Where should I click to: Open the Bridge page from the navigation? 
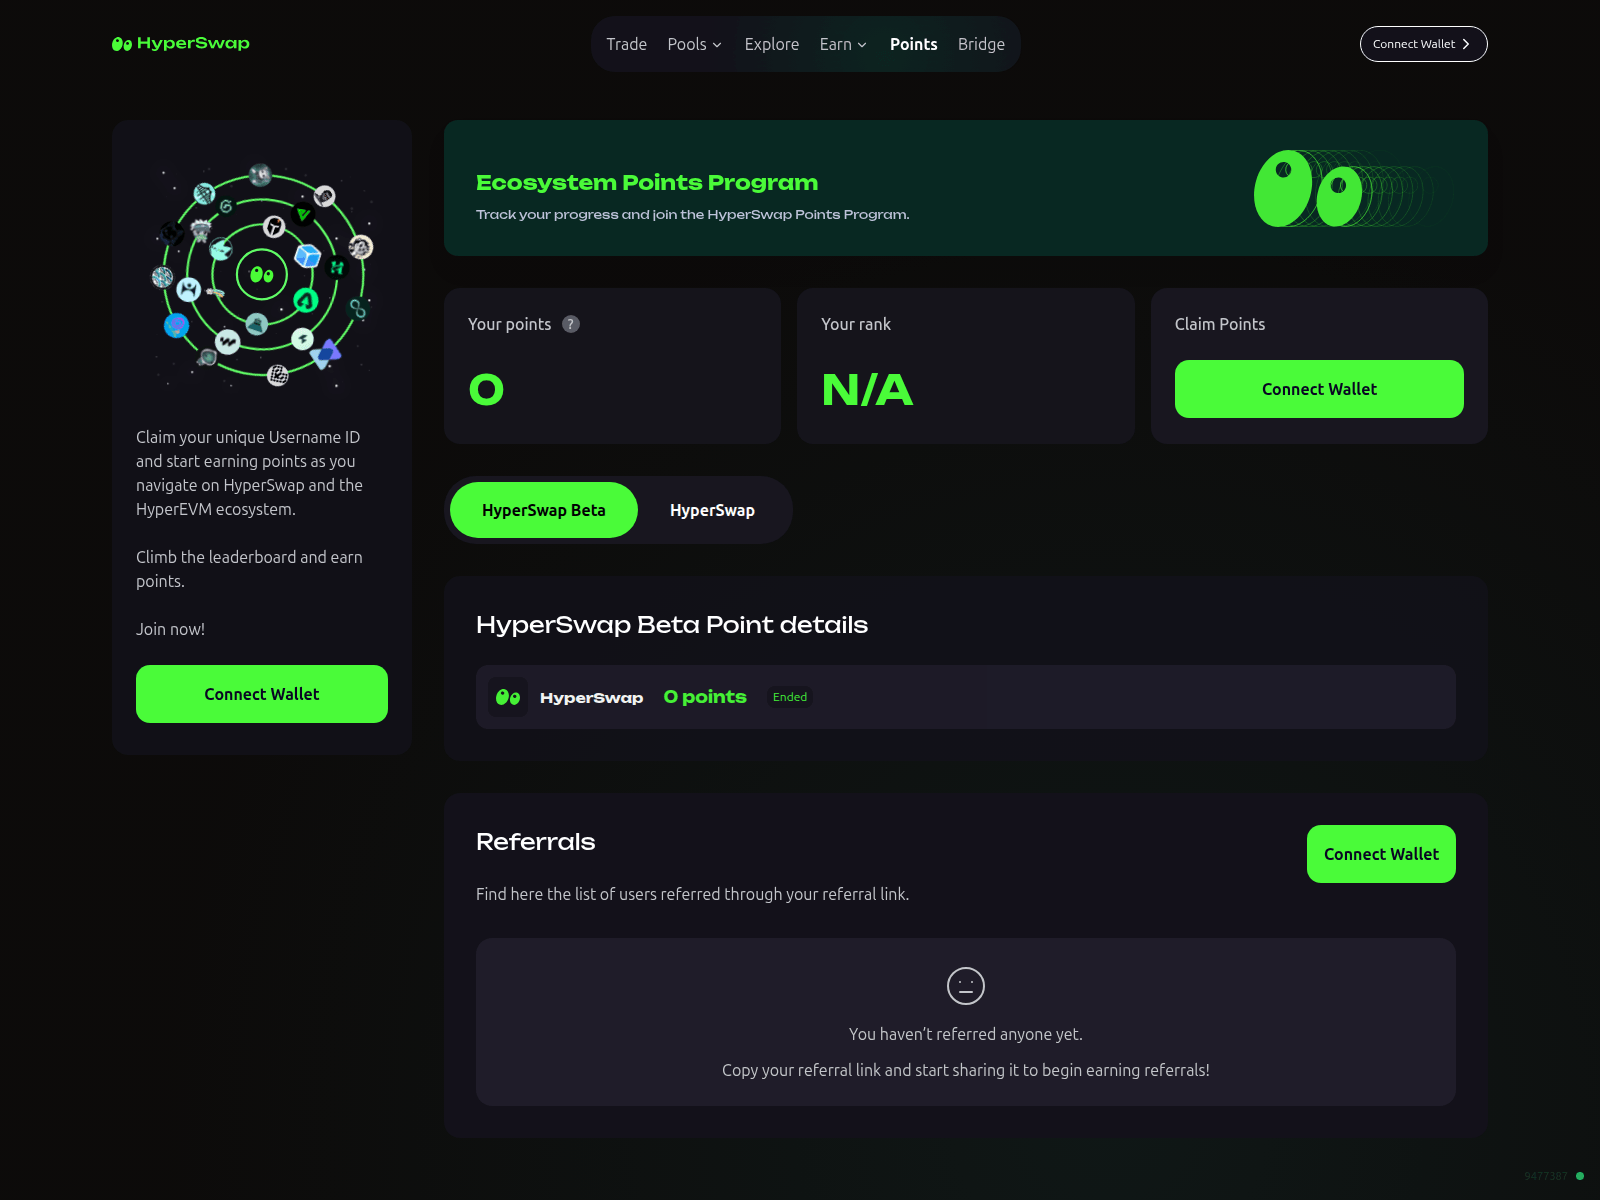pyautogui.click(x=981, y=44)
